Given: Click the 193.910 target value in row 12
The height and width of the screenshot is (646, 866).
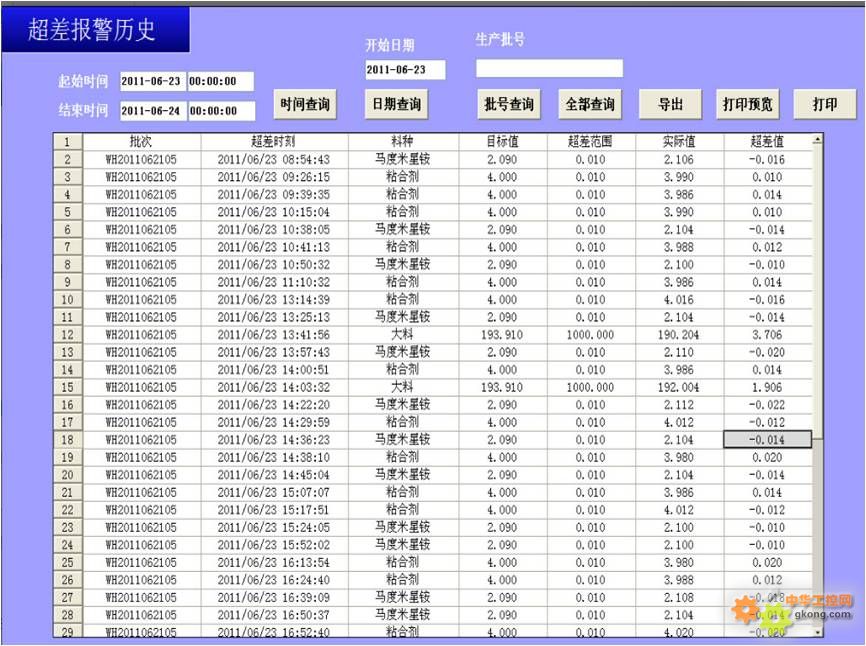Looking at the screenshot, I should tap(501, 335).
